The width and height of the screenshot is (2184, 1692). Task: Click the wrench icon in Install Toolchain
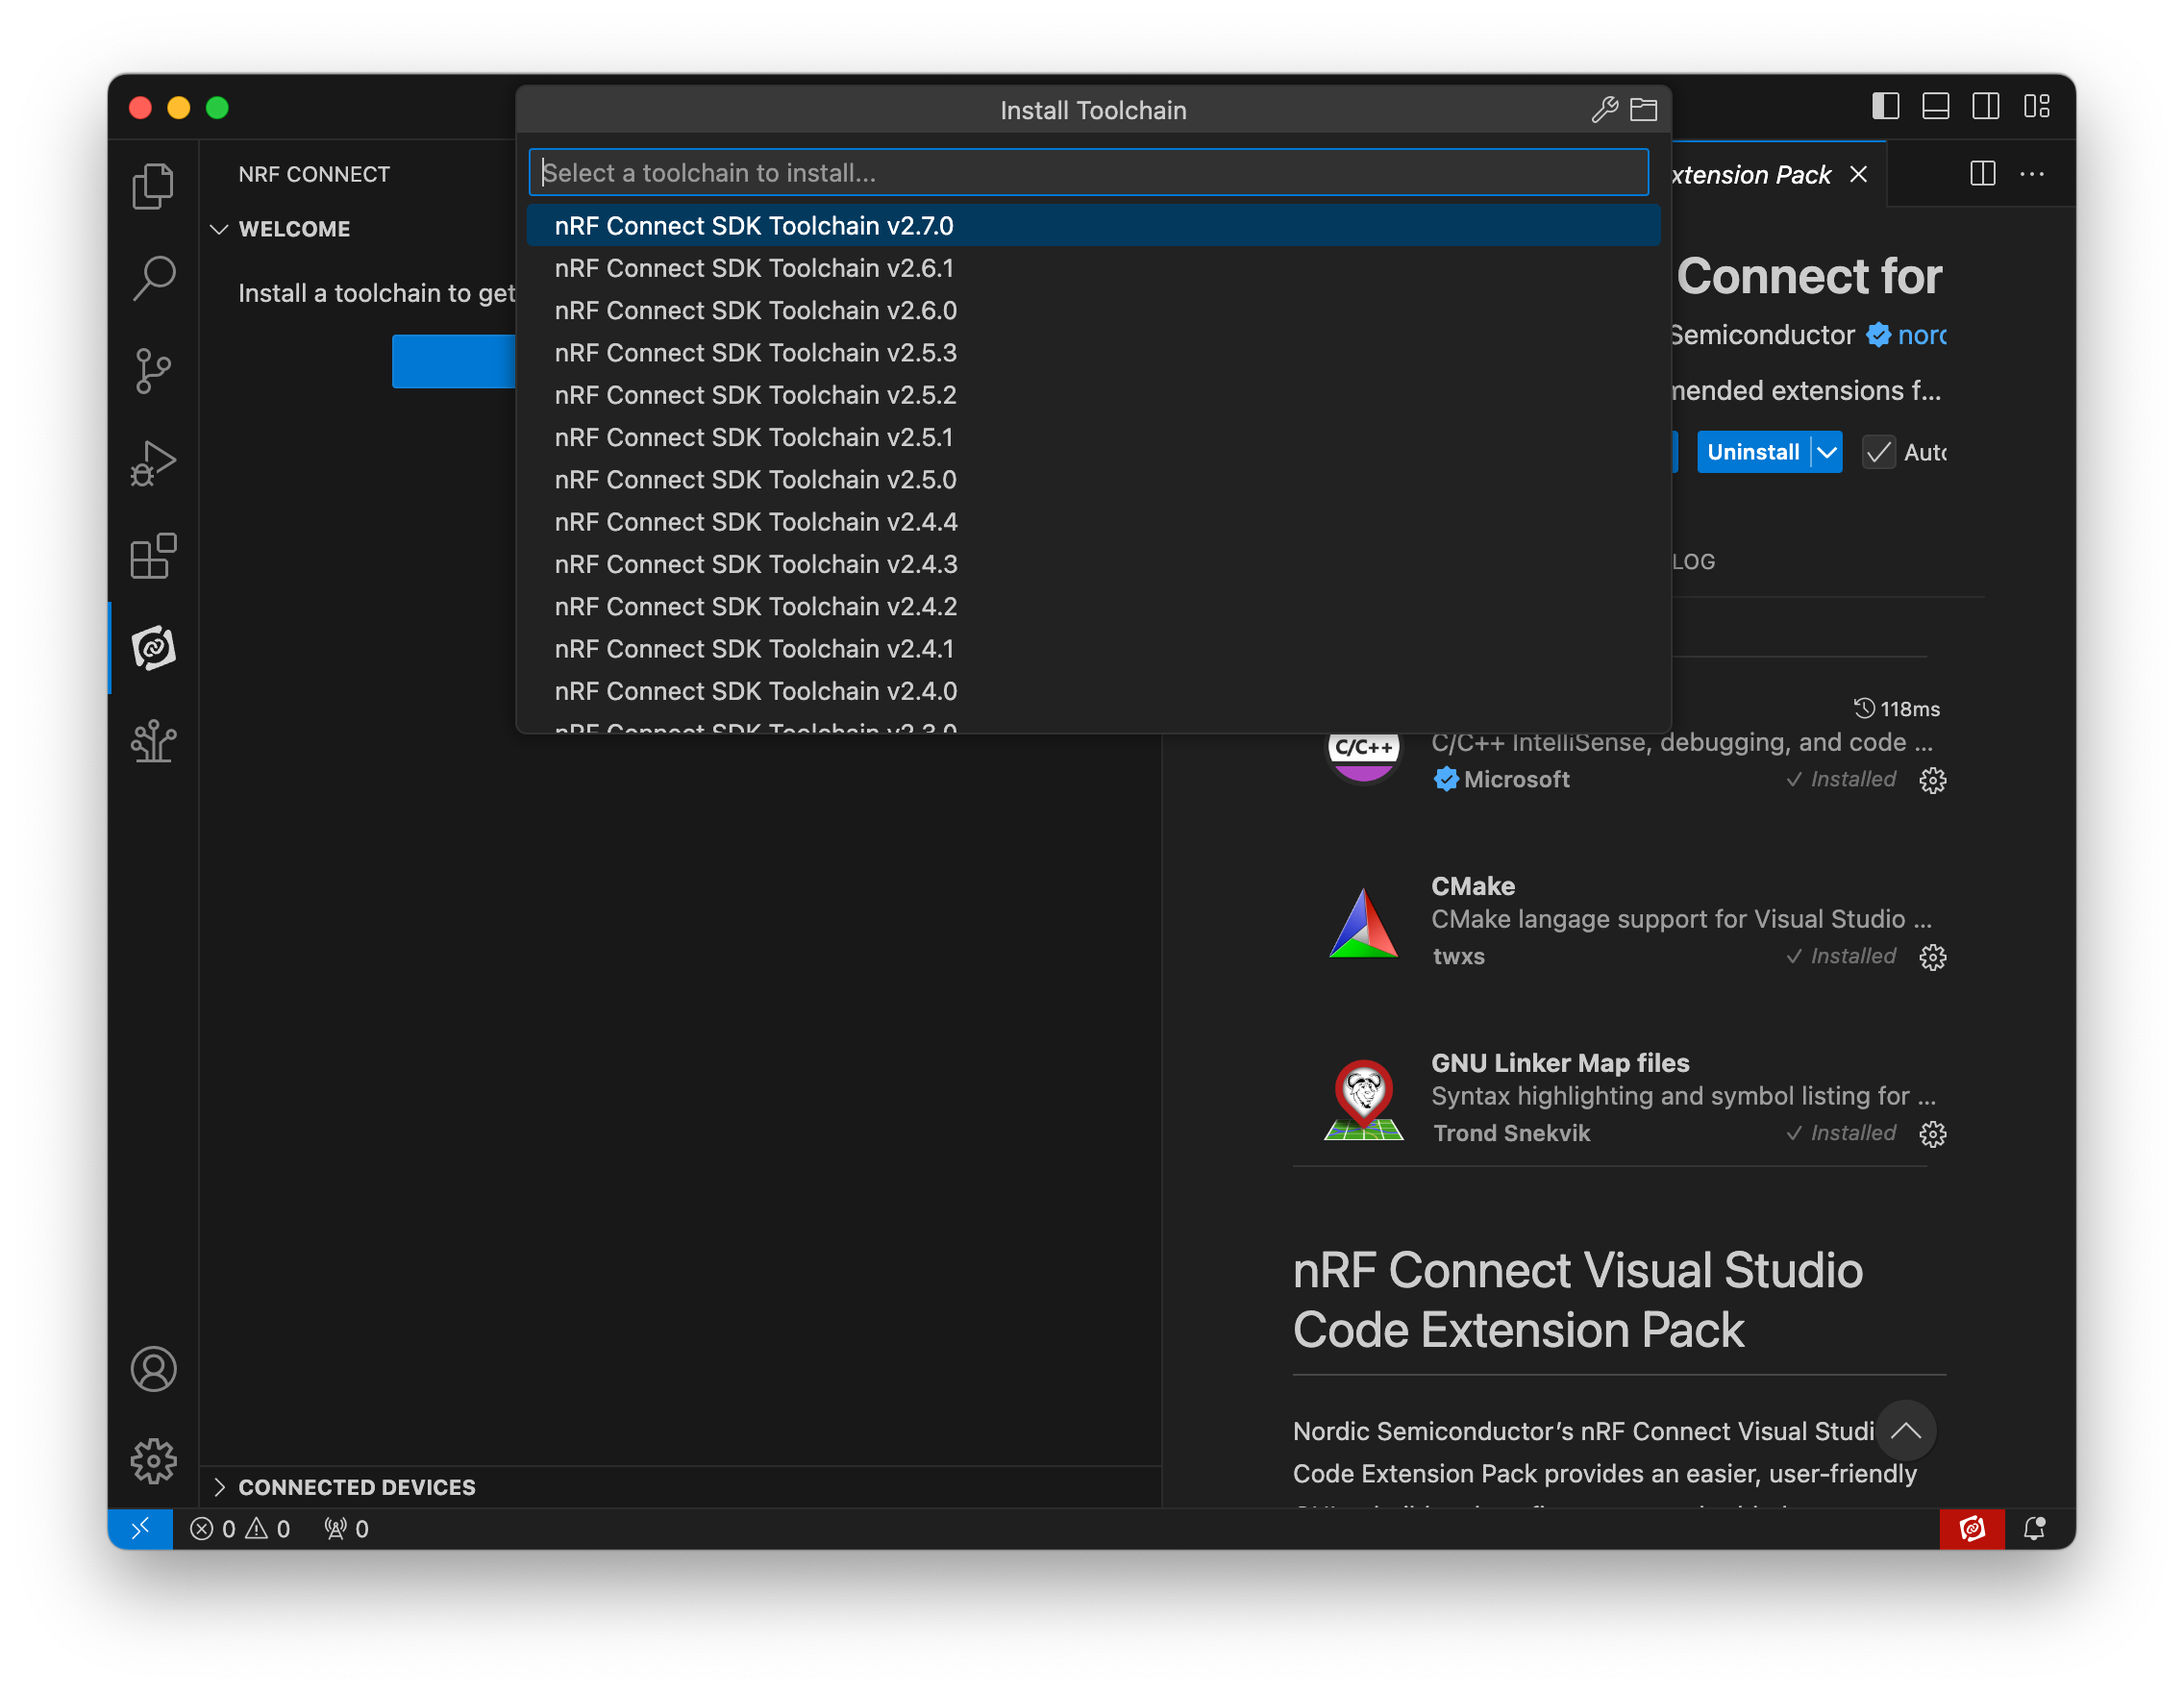[1604, 109]
